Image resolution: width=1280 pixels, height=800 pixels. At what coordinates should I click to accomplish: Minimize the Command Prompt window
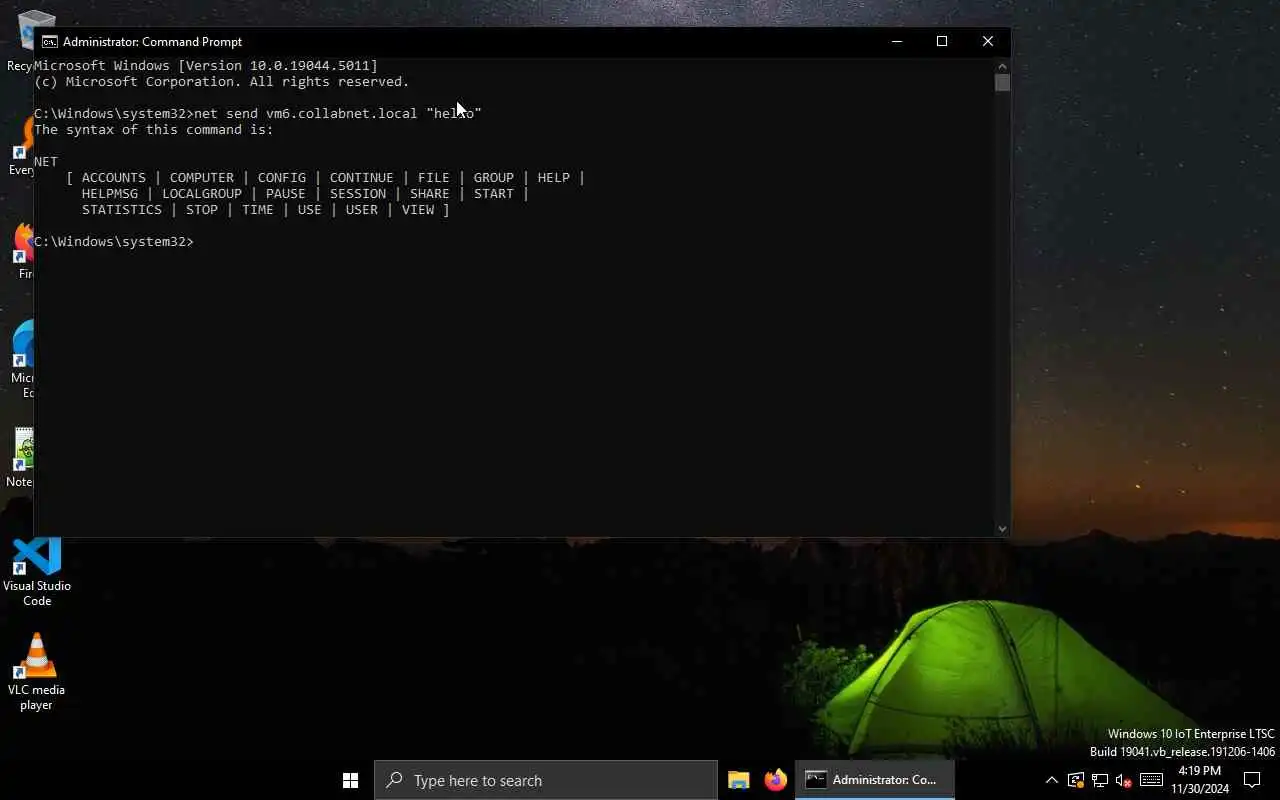[x=897, y=41]
